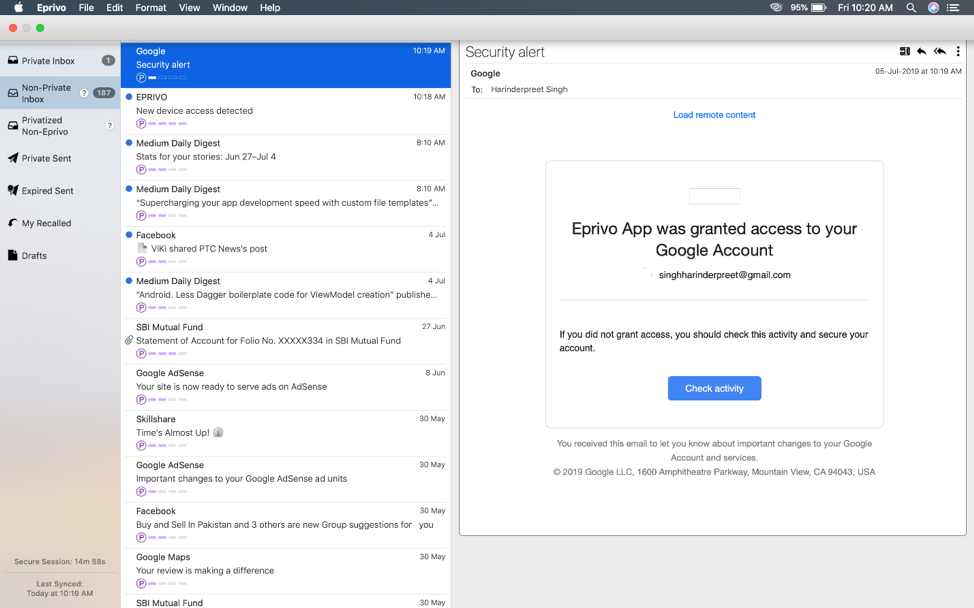Click the P privacy icon on EPRIVO message

click(142, 124)
